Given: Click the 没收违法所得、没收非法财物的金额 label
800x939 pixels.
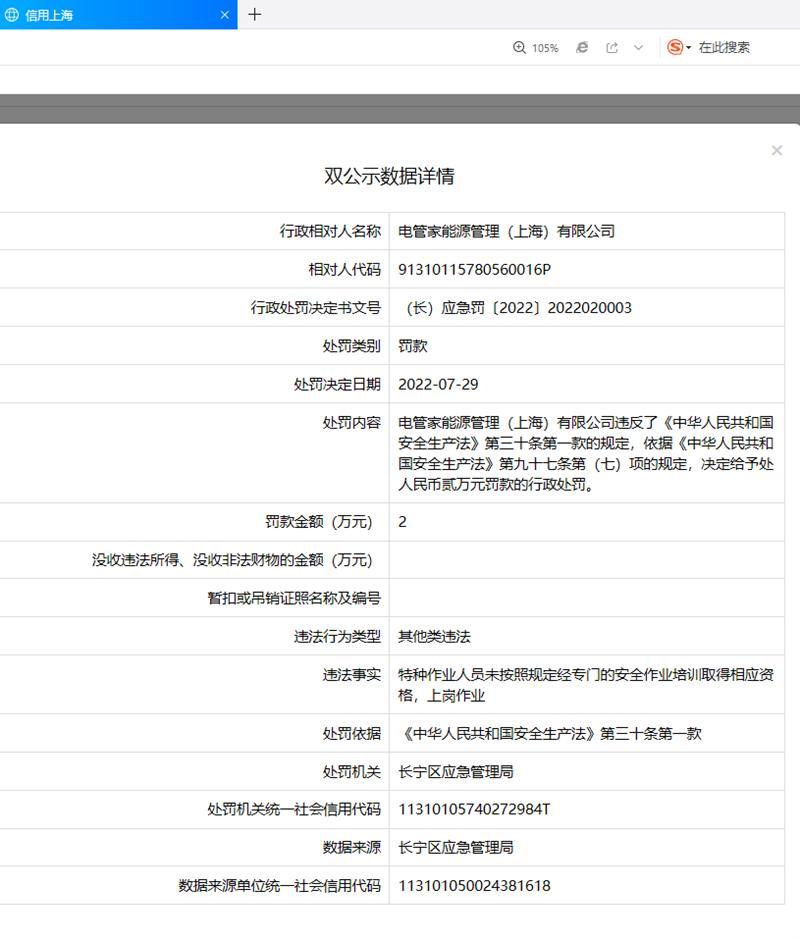Looking at the screenshot, I should [x=232, y=560].
